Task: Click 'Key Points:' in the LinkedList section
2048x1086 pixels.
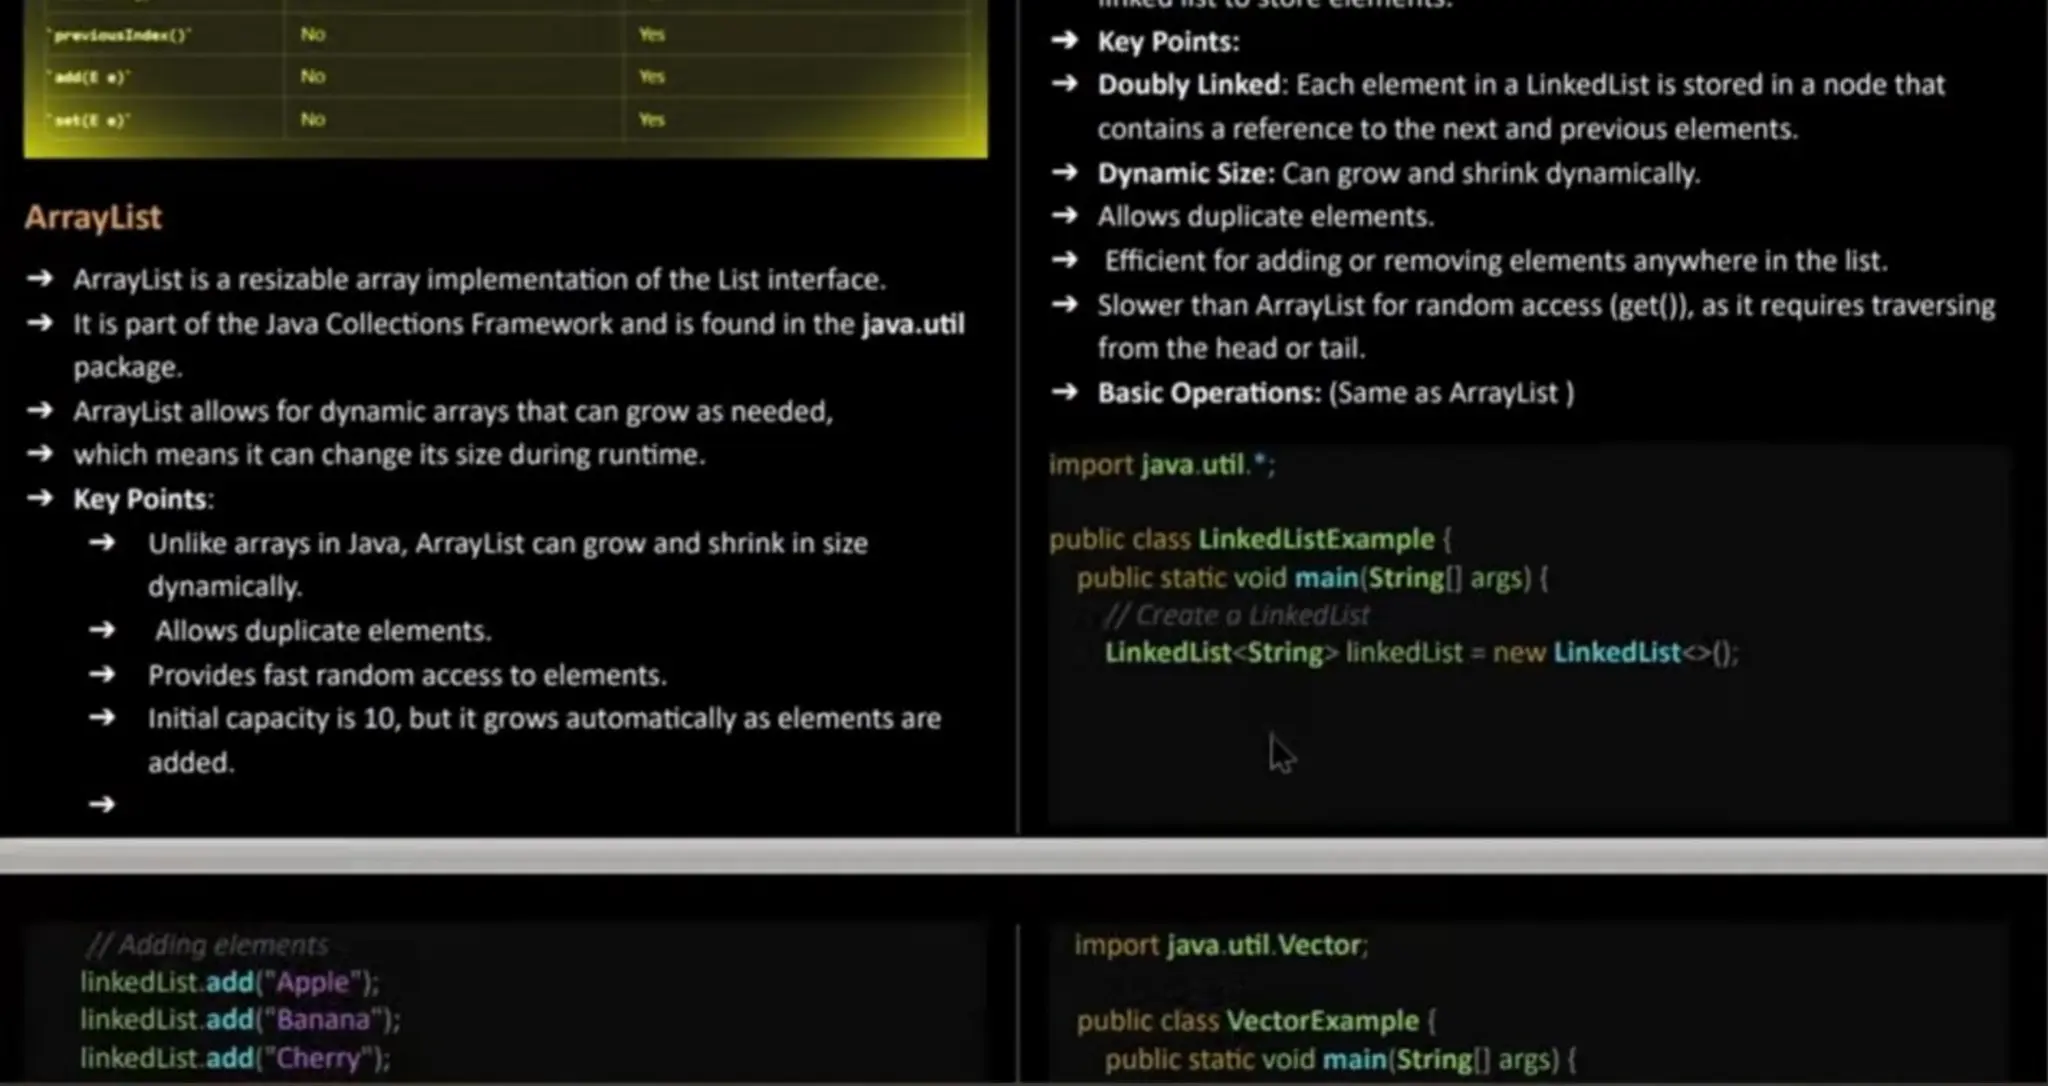Action: [x=1168, y=42]
